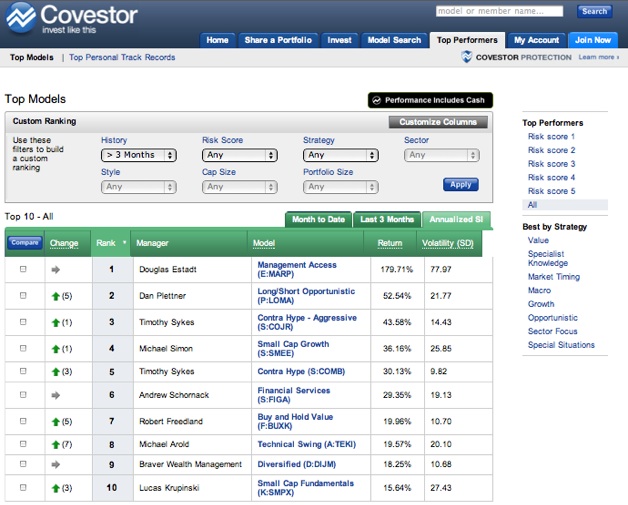Open Top Personal Track Records link
Image resolution: width=628 pixels, height=505 pixels.
pos(122,57)
